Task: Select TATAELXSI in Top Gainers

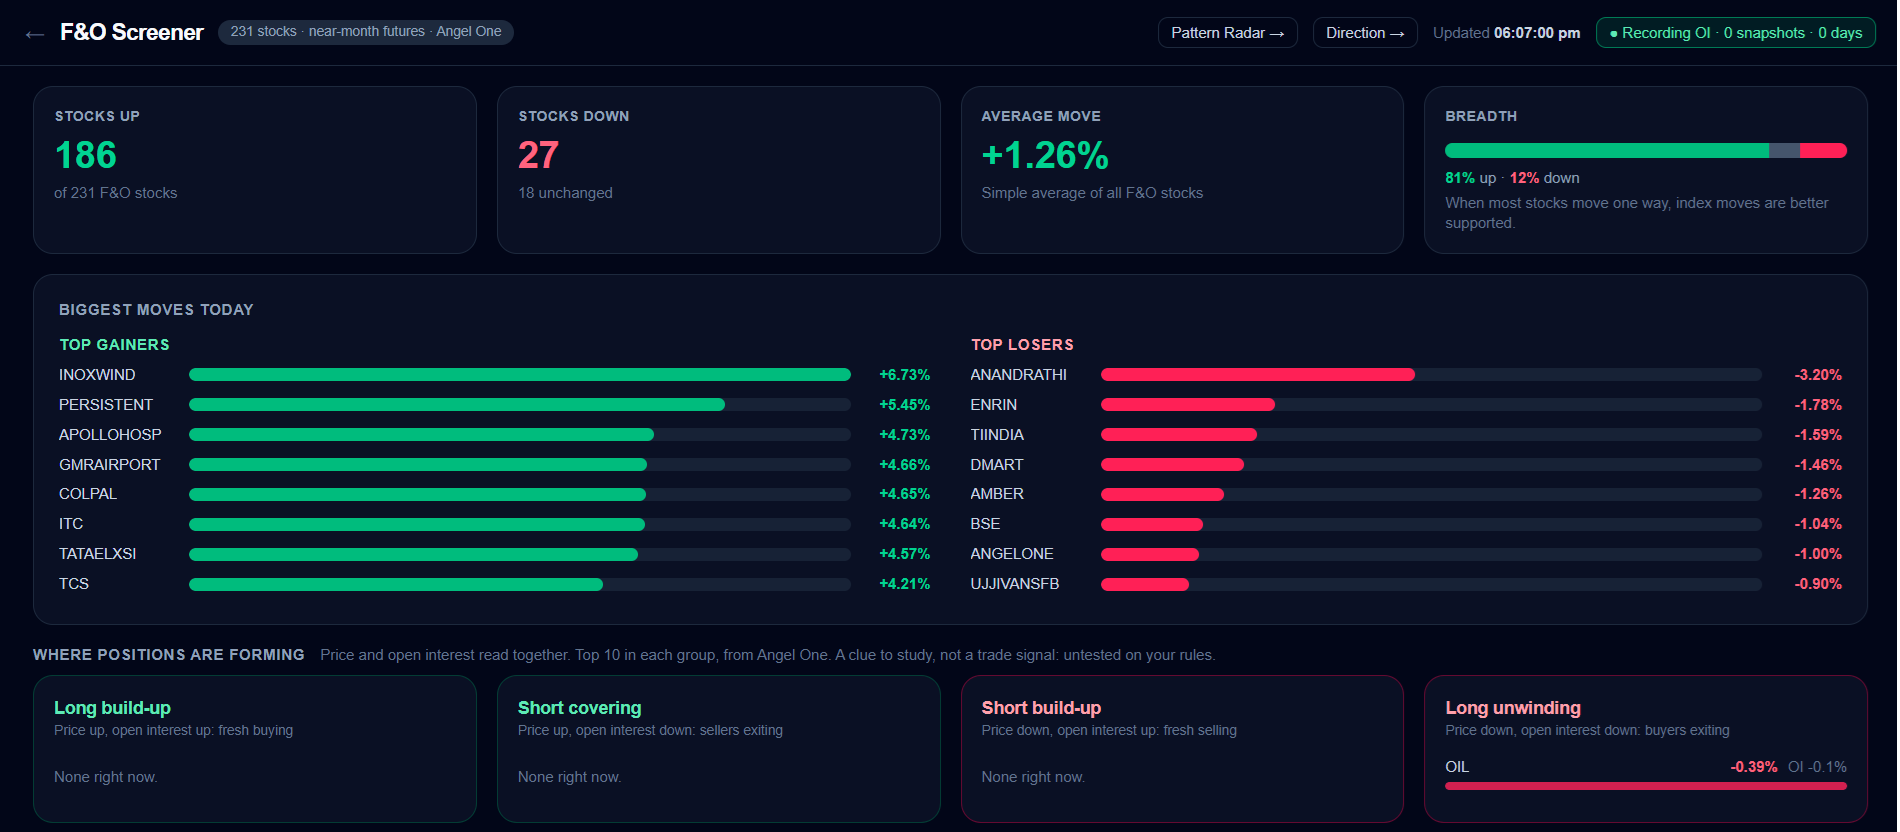Action: tap(97, 554)
